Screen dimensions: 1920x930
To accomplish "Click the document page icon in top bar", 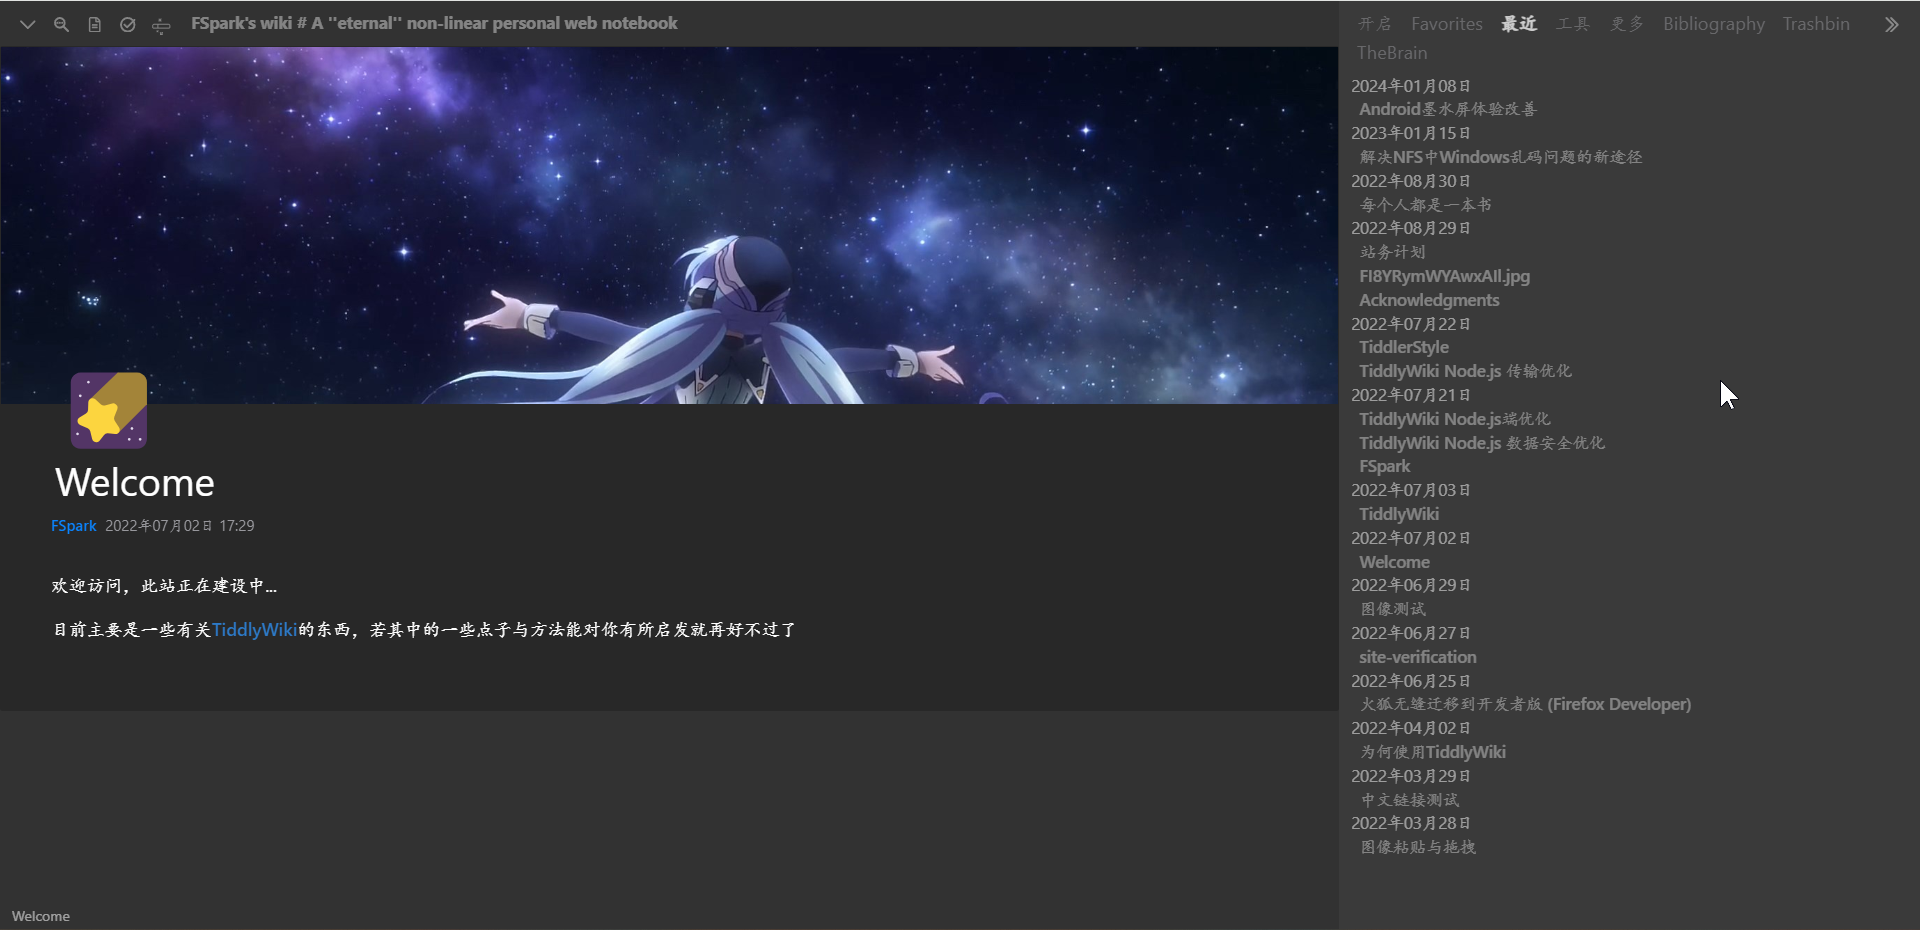I will click(x=94, y=24).
